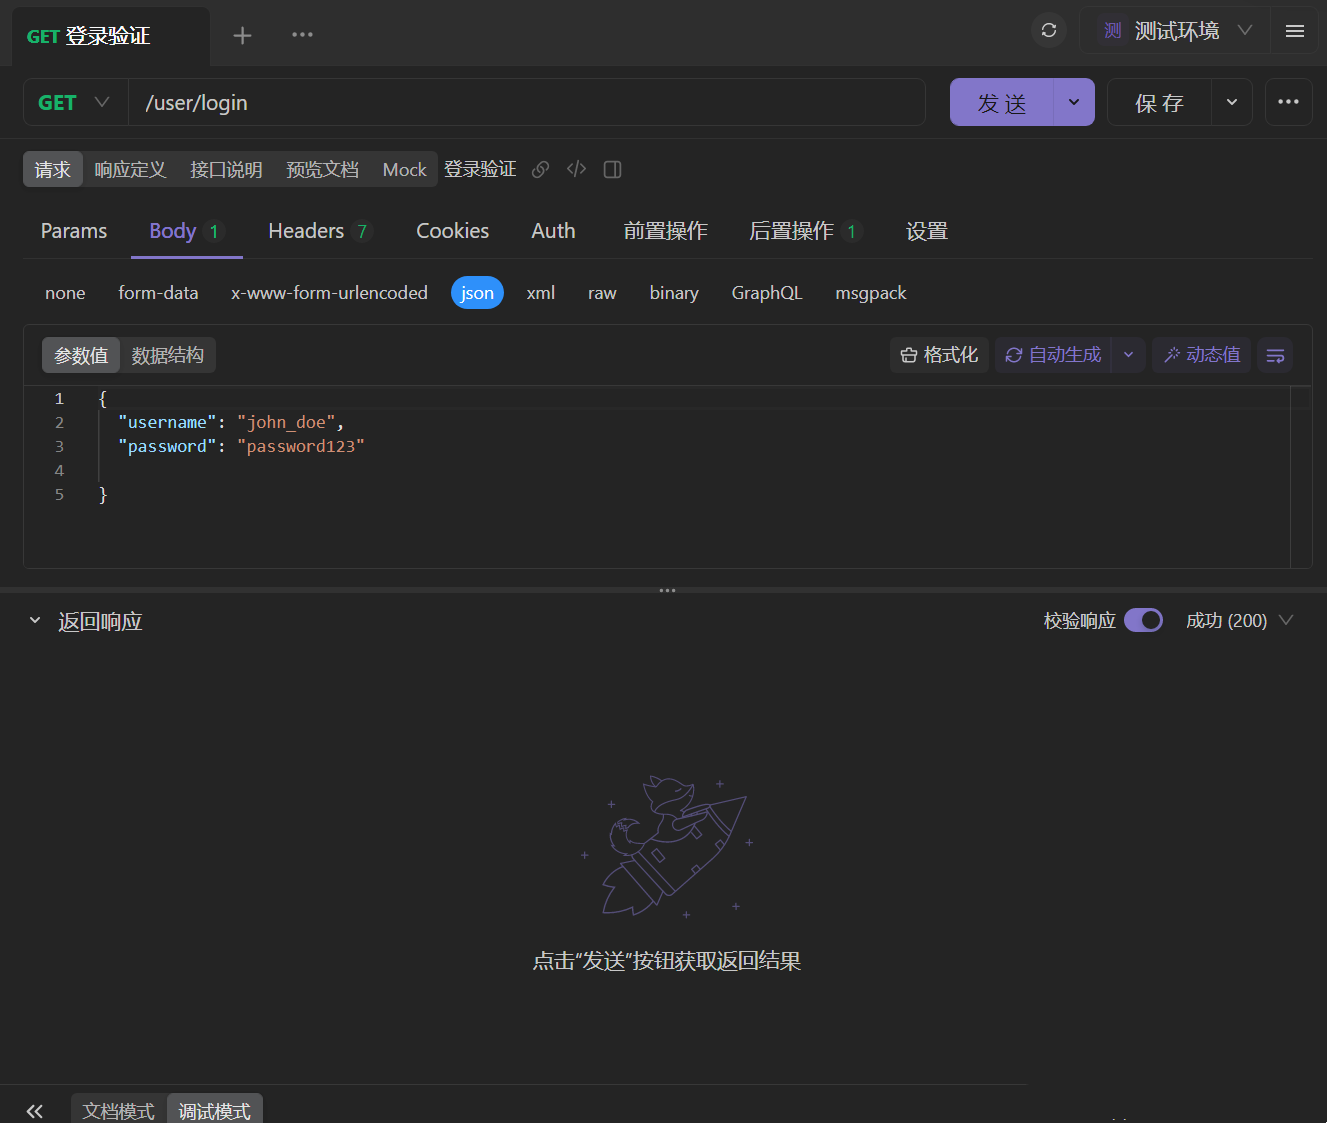Viewport: 1327px width, 1123px height.
Task: Toggle the side panel layout icon
Action: click(x=613, y=170)
